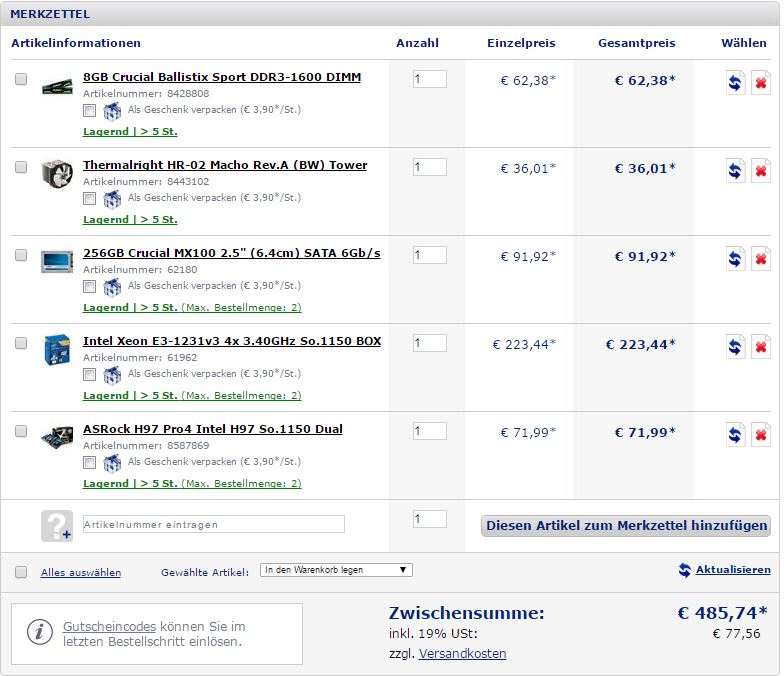Open the Versandkosten link
The width and height of the screenshot is (784, 676).
[462, 654]
